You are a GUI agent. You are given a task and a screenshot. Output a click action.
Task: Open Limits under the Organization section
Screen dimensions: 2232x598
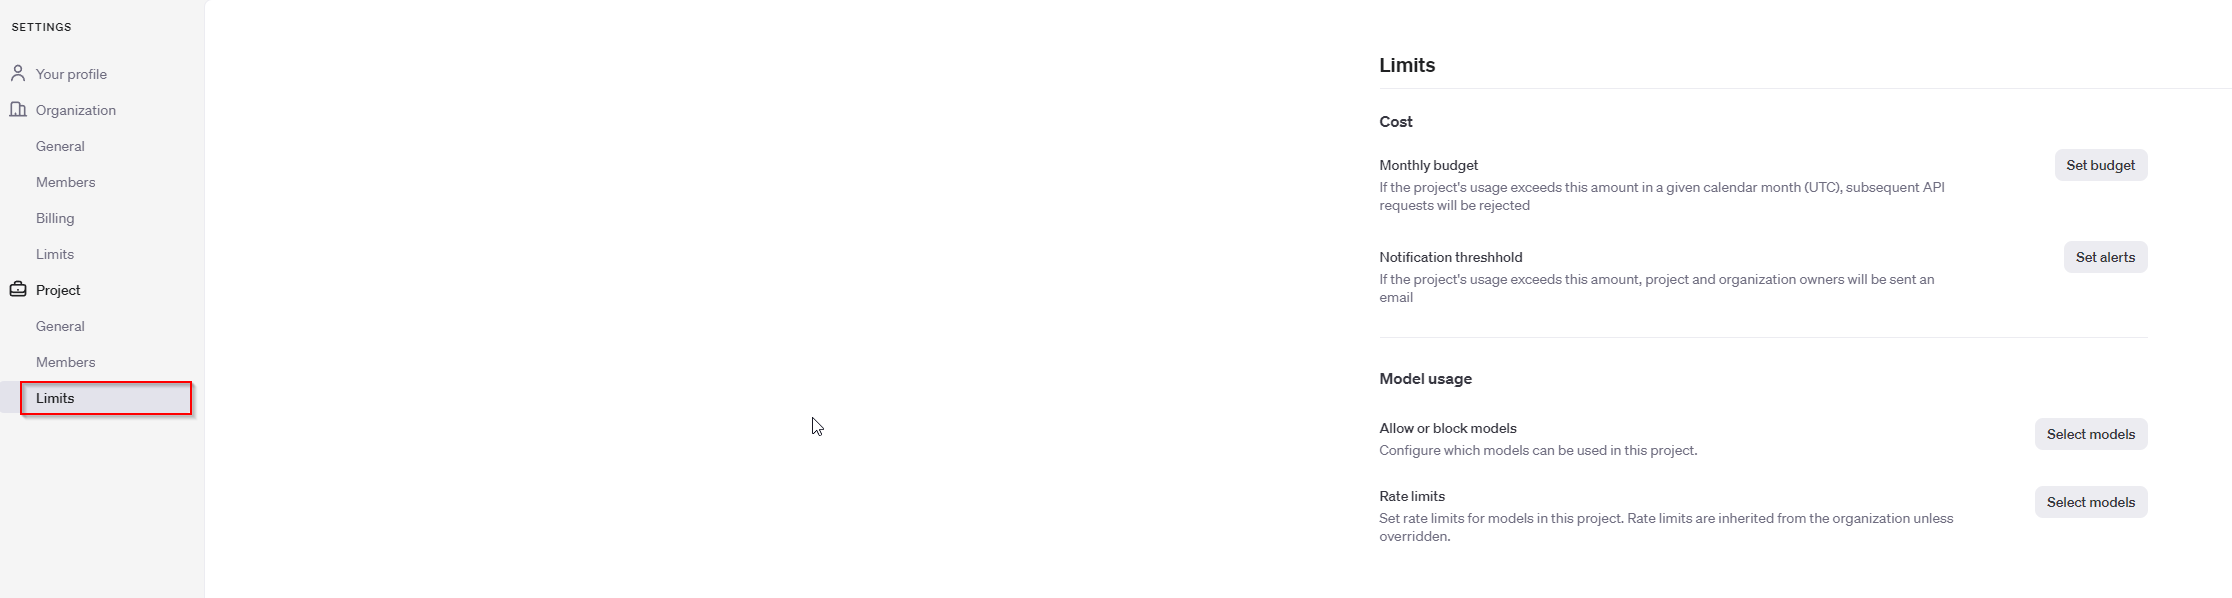(55, 254)
